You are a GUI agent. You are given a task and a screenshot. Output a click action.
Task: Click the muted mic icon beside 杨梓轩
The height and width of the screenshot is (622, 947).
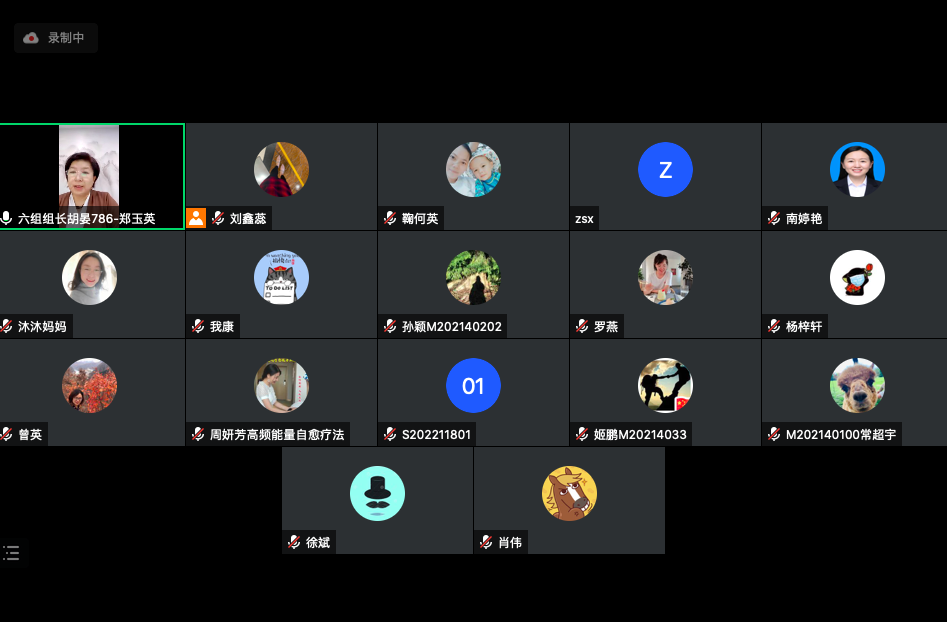(774, 326)
